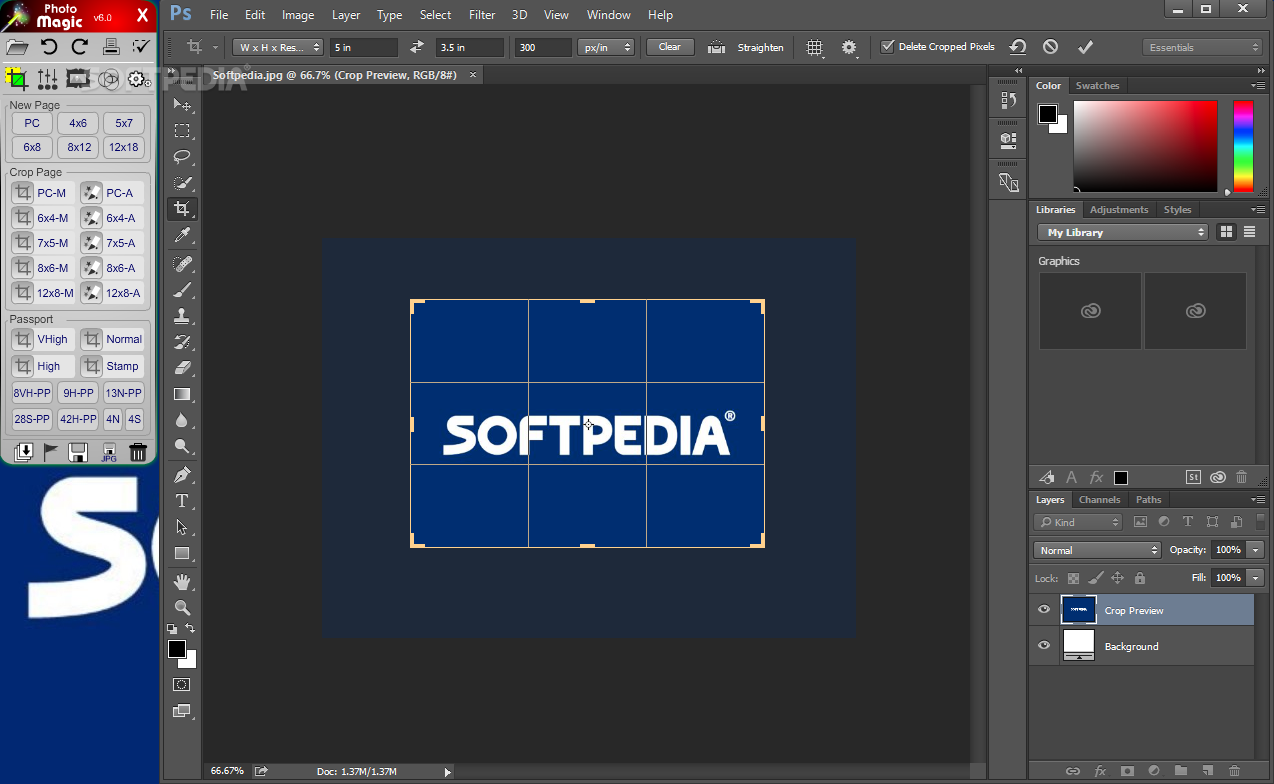
Task: Select the Hand tool
Action: [182, 581]
